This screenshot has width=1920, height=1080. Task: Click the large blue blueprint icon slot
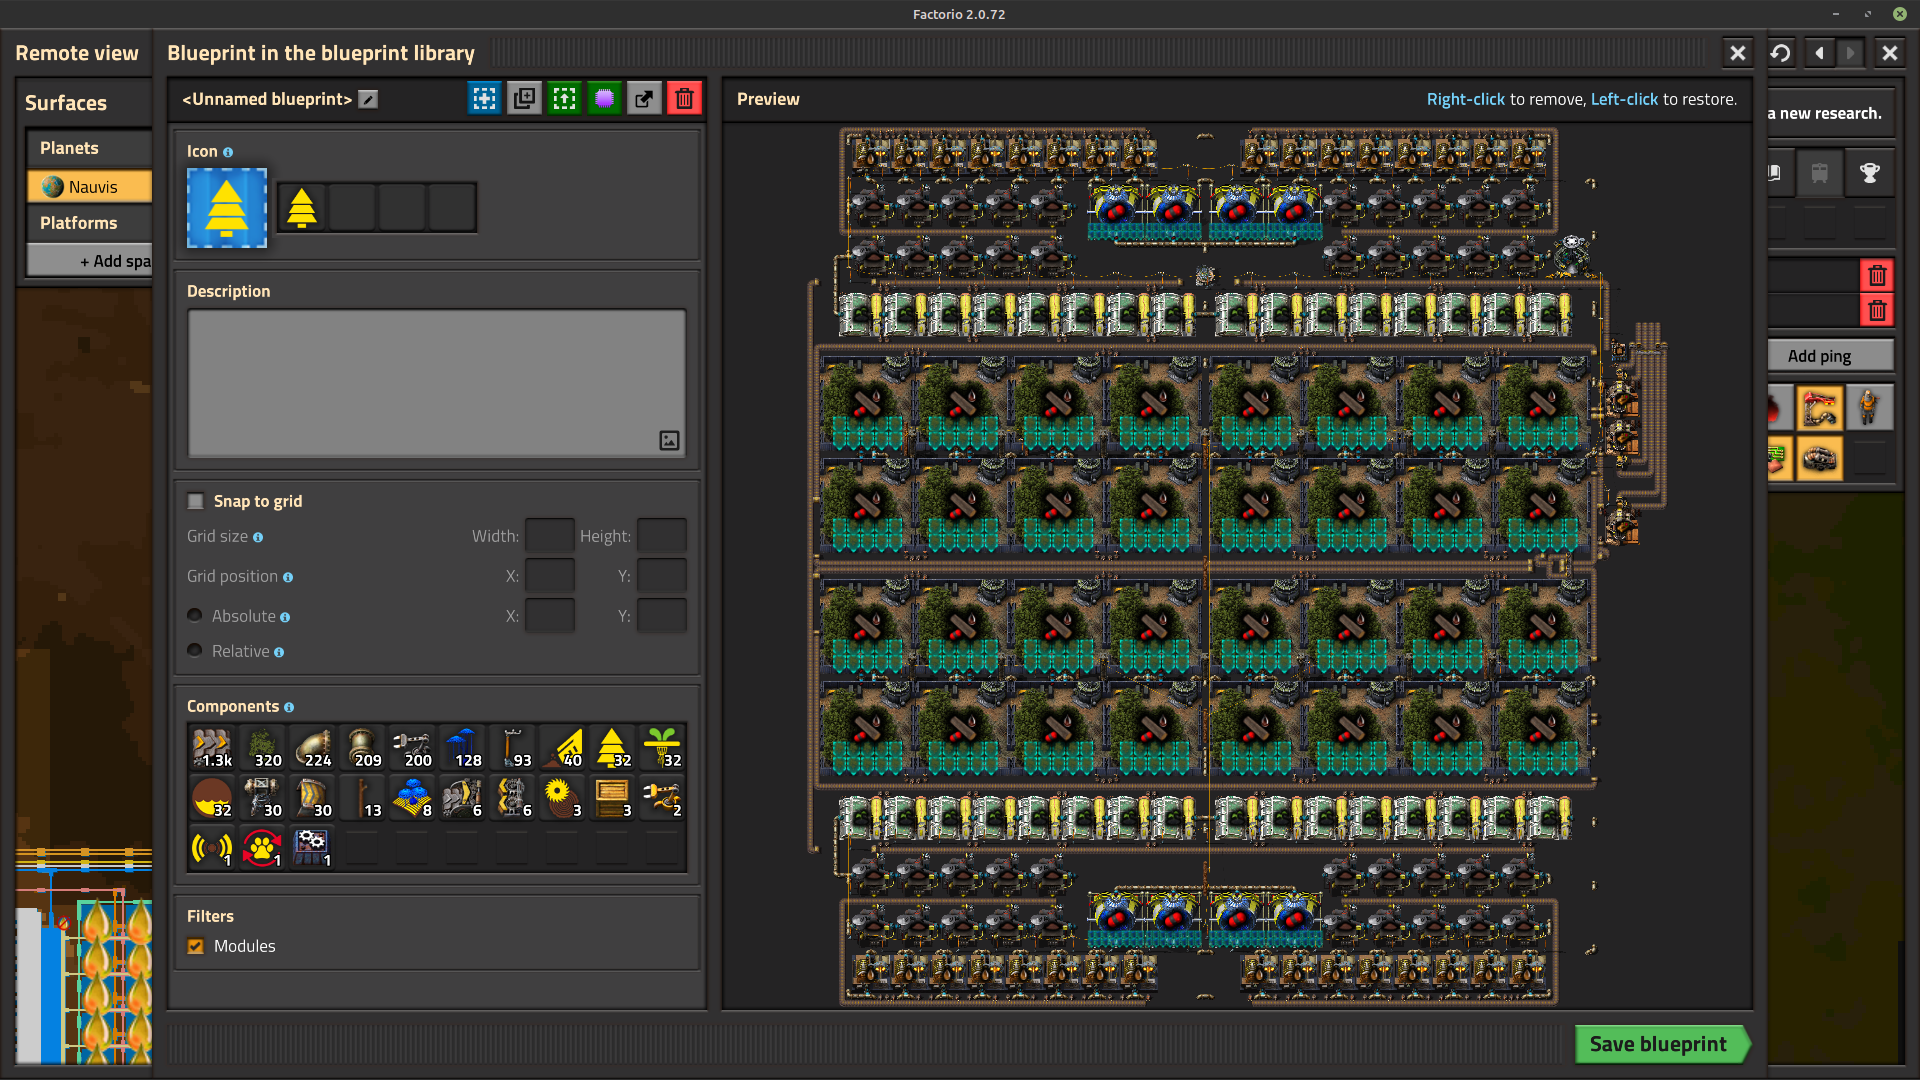point(227,208)
